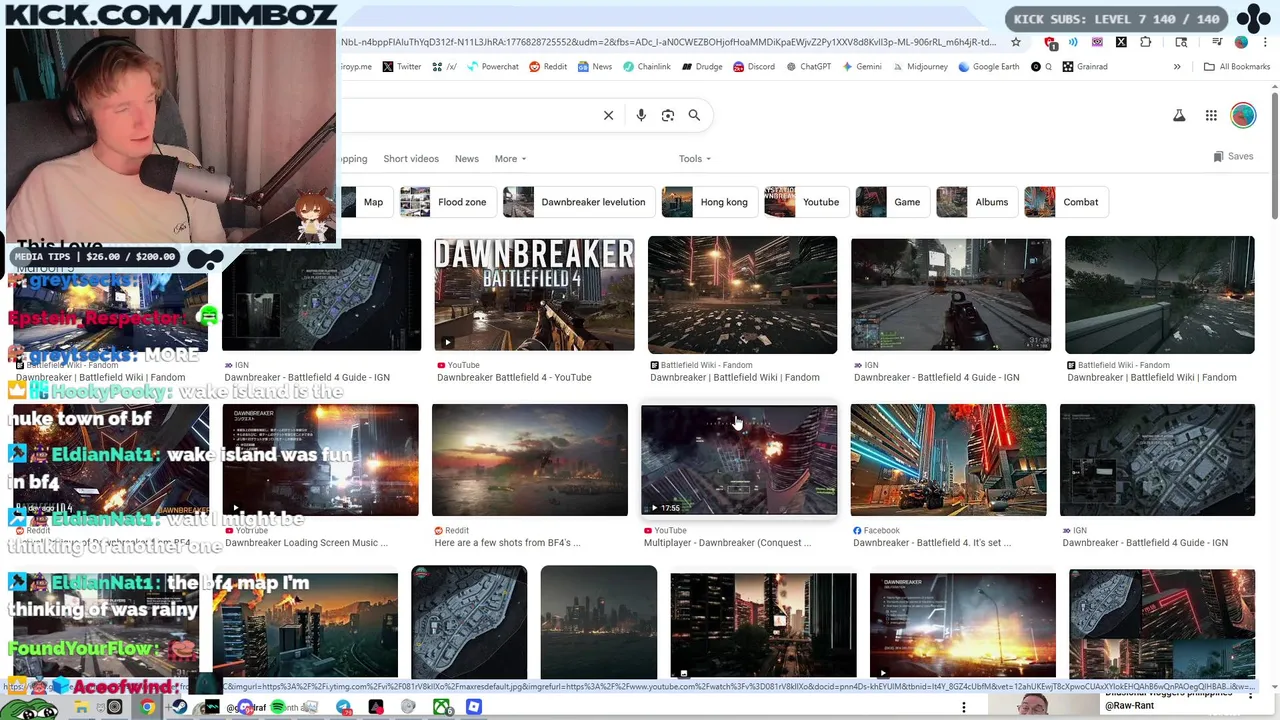Open File Explorer from the taskbar
1280x720 pixels.
(82, 707)
